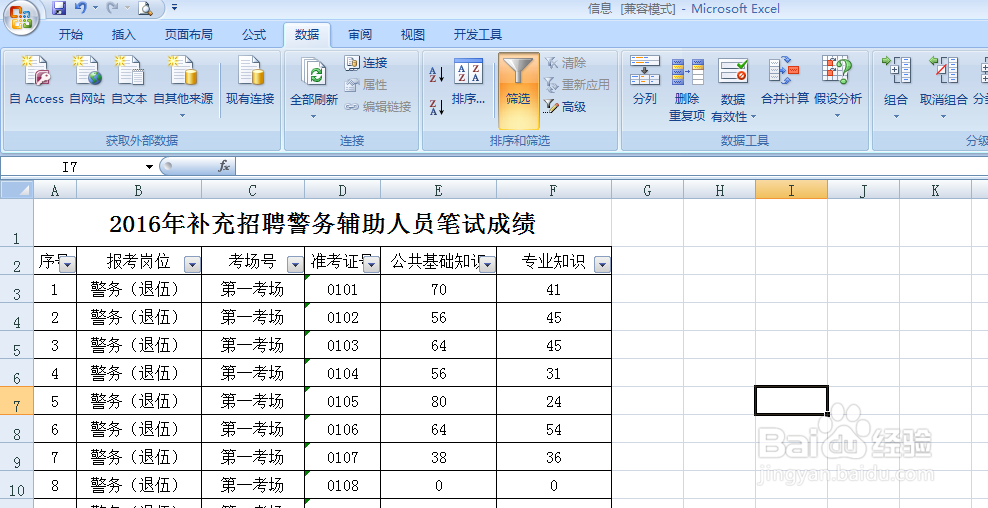Viewport: 988px width, 508px height.
Task: Select 第一考场 cell in row 8
Action: point(253,429)
